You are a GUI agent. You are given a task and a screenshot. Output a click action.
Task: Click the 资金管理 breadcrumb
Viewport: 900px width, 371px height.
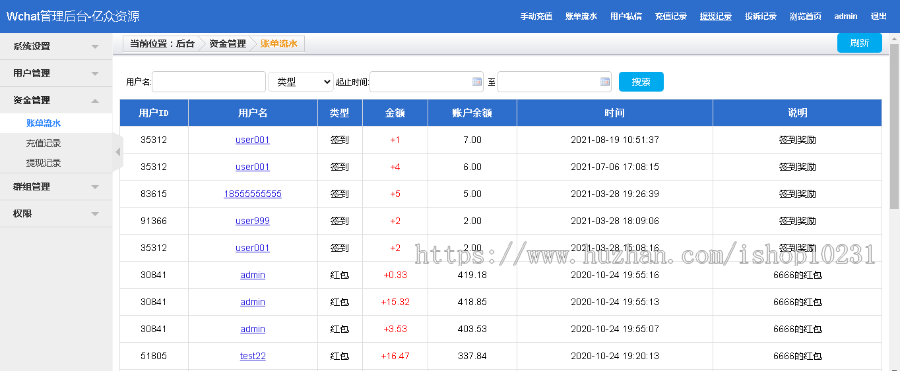(x=227, y=44)
